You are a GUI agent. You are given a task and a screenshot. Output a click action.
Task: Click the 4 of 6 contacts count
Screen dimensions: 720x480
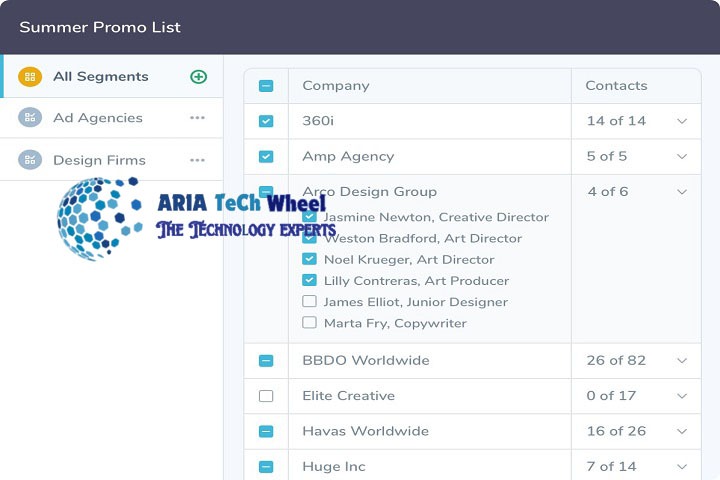608,192
